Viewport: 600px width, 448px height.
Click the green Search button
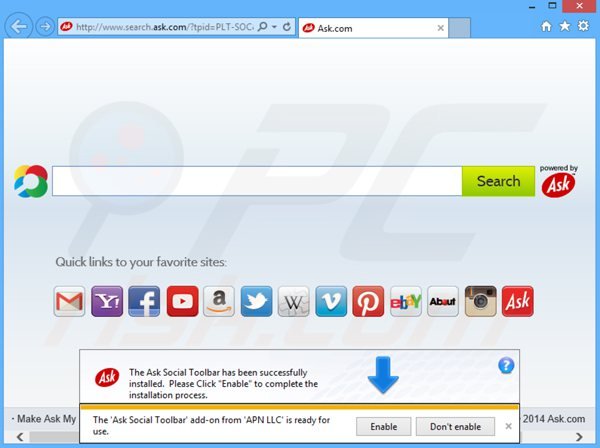(x=498, y=181)
